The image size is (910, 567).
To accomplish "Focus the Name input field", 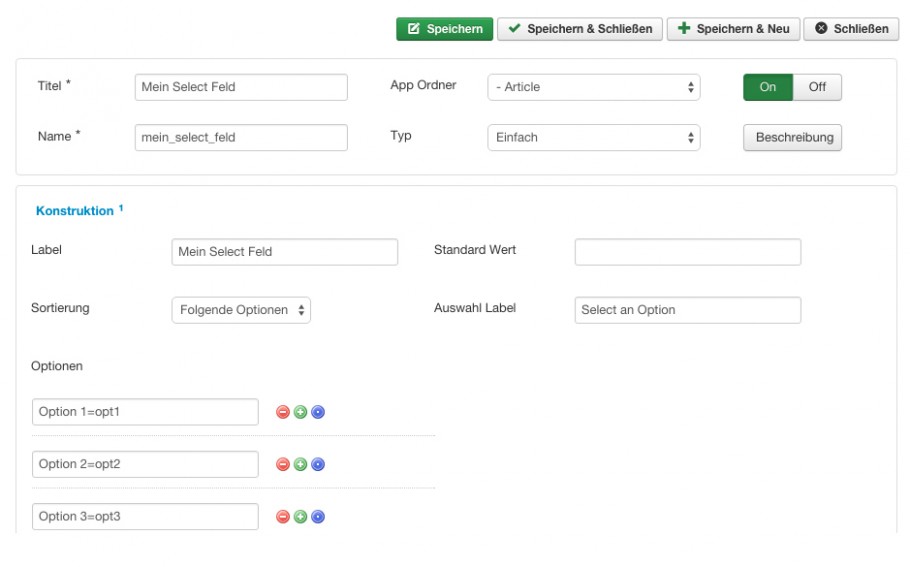I will point(241,138).
